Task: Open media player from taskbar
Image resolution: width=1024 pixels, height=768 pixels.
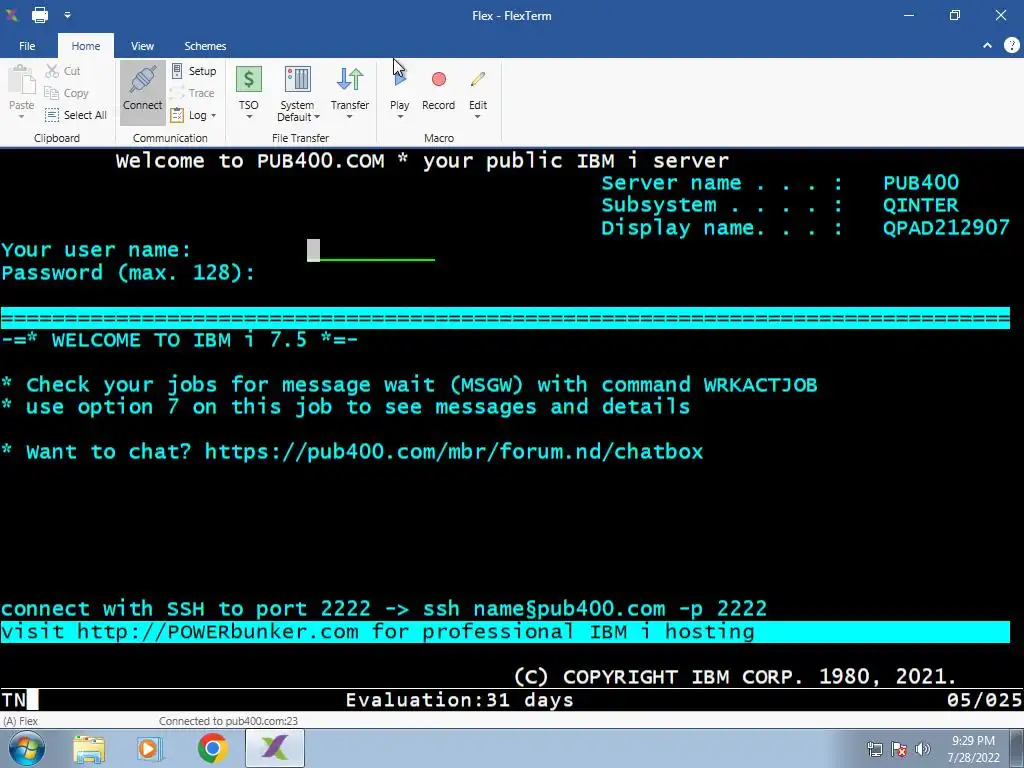Action: 149,749
